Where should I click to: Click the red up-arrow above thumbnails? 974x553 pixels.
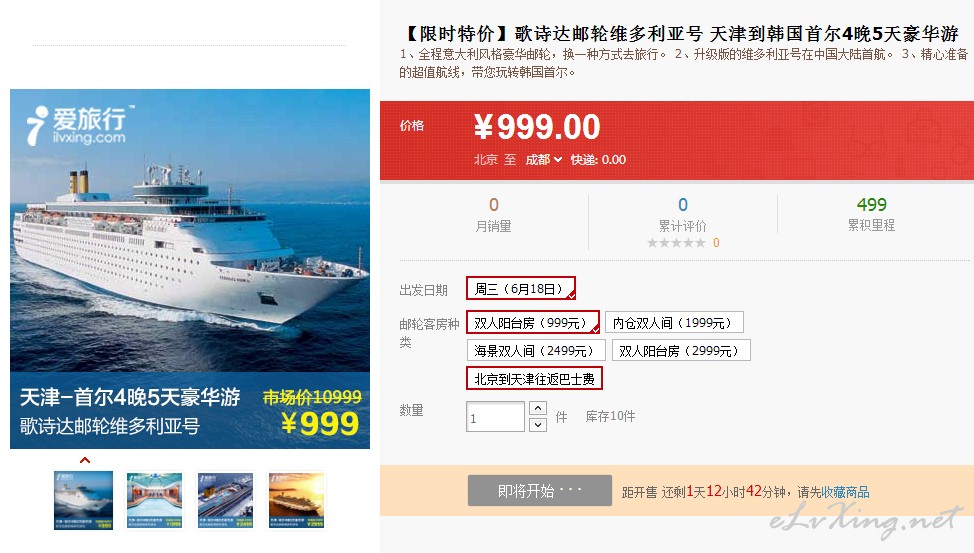(x=85, y=460)
